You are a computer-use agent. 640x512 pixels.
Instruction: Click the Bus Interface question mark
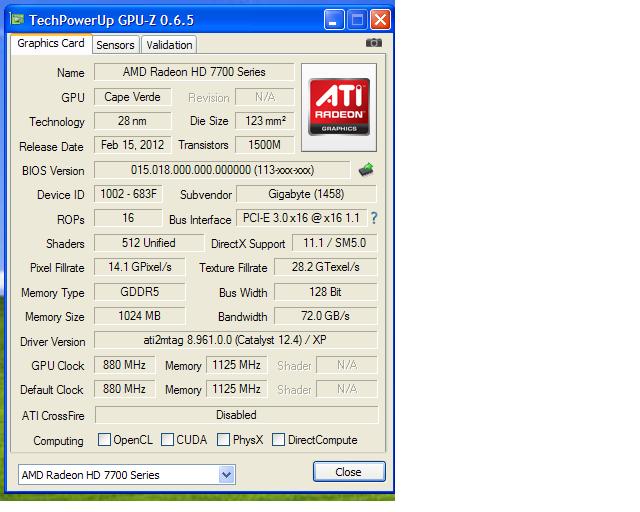point(373,218)
